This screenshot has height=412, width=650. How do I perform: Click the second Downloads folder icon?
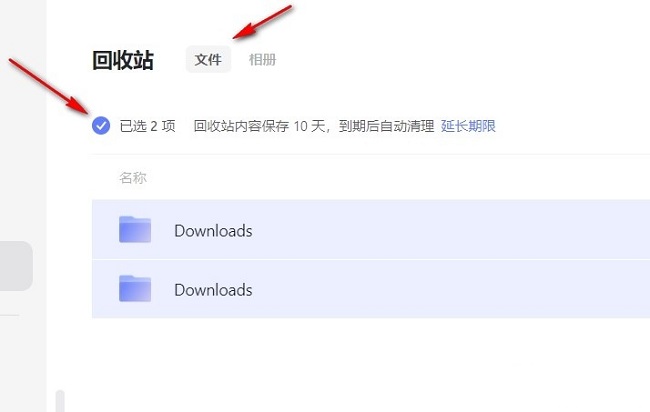[135, 288]
